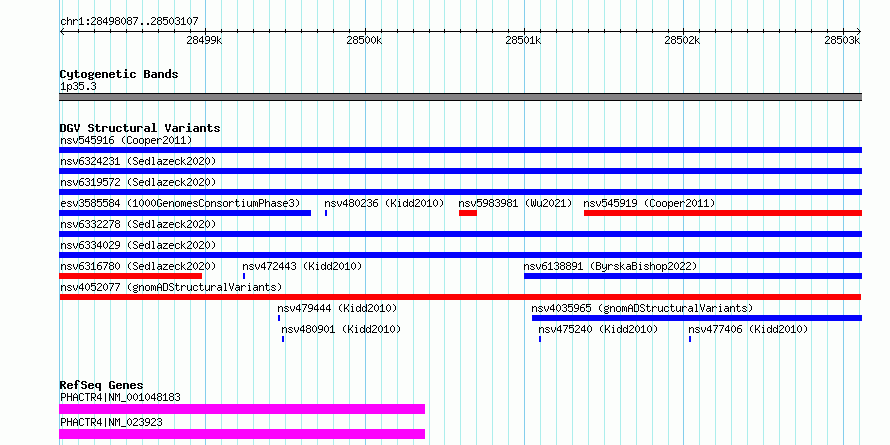
Task: Click the 28502k ruler tick label
Action: (683, 40)
